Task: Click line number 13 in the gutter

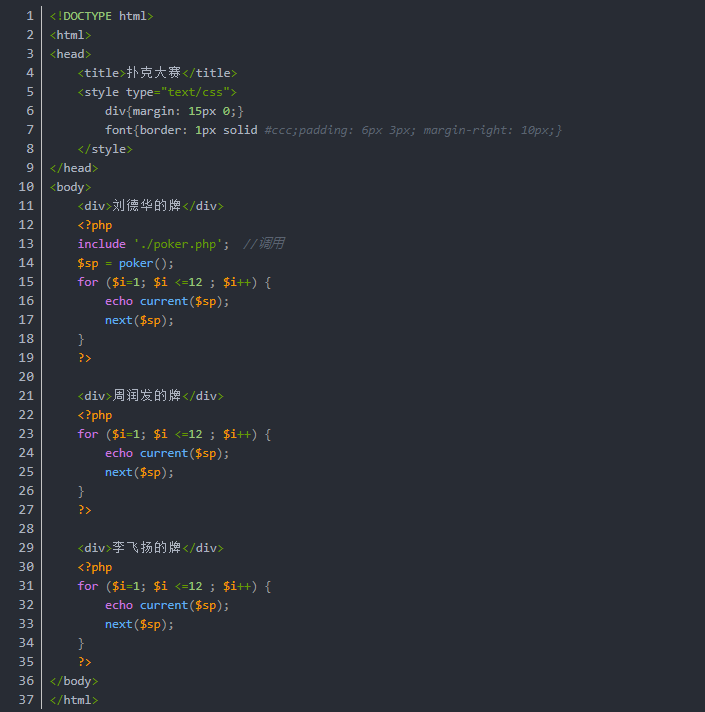Action: (x=27, y=244)
